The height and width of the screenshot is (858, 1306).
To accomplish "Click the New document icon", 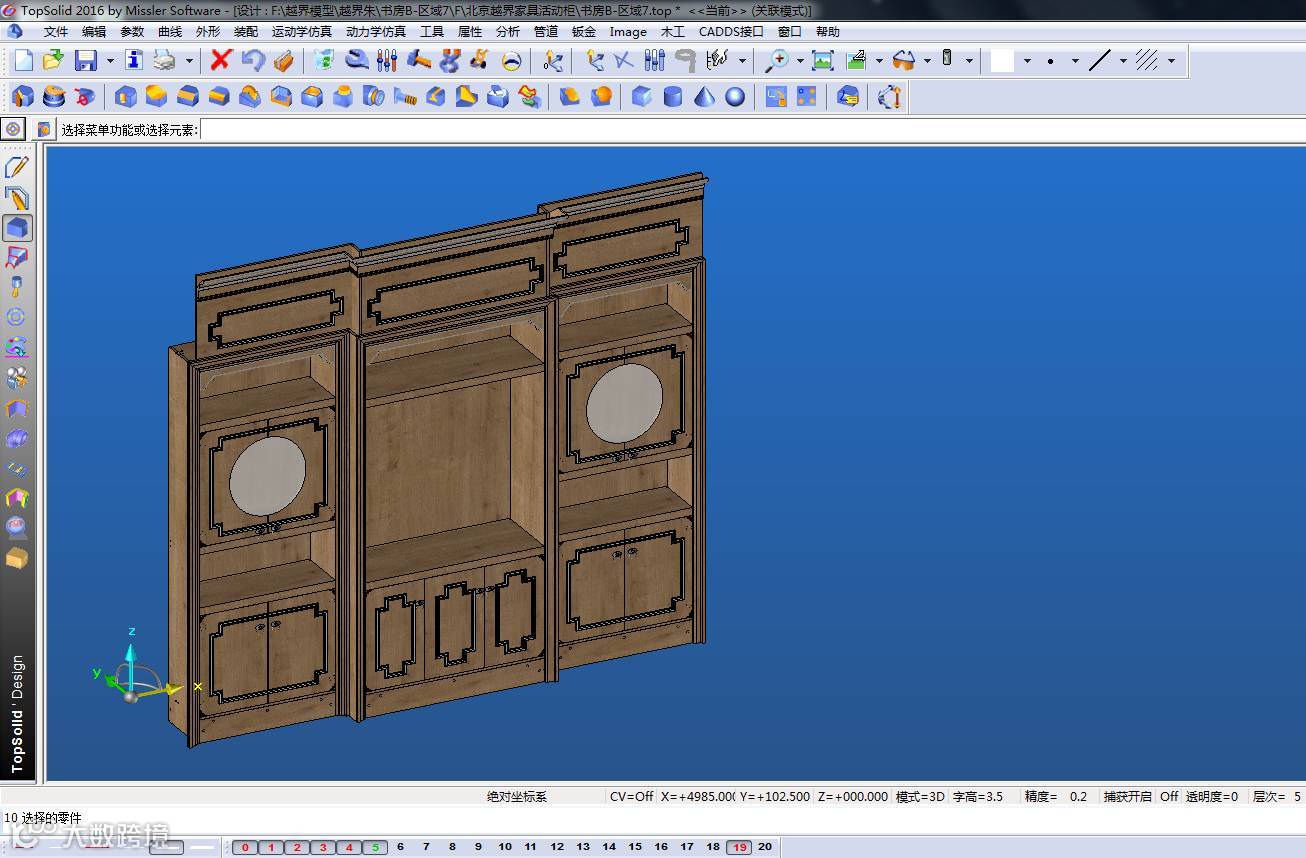I will [x=23, y=61].
